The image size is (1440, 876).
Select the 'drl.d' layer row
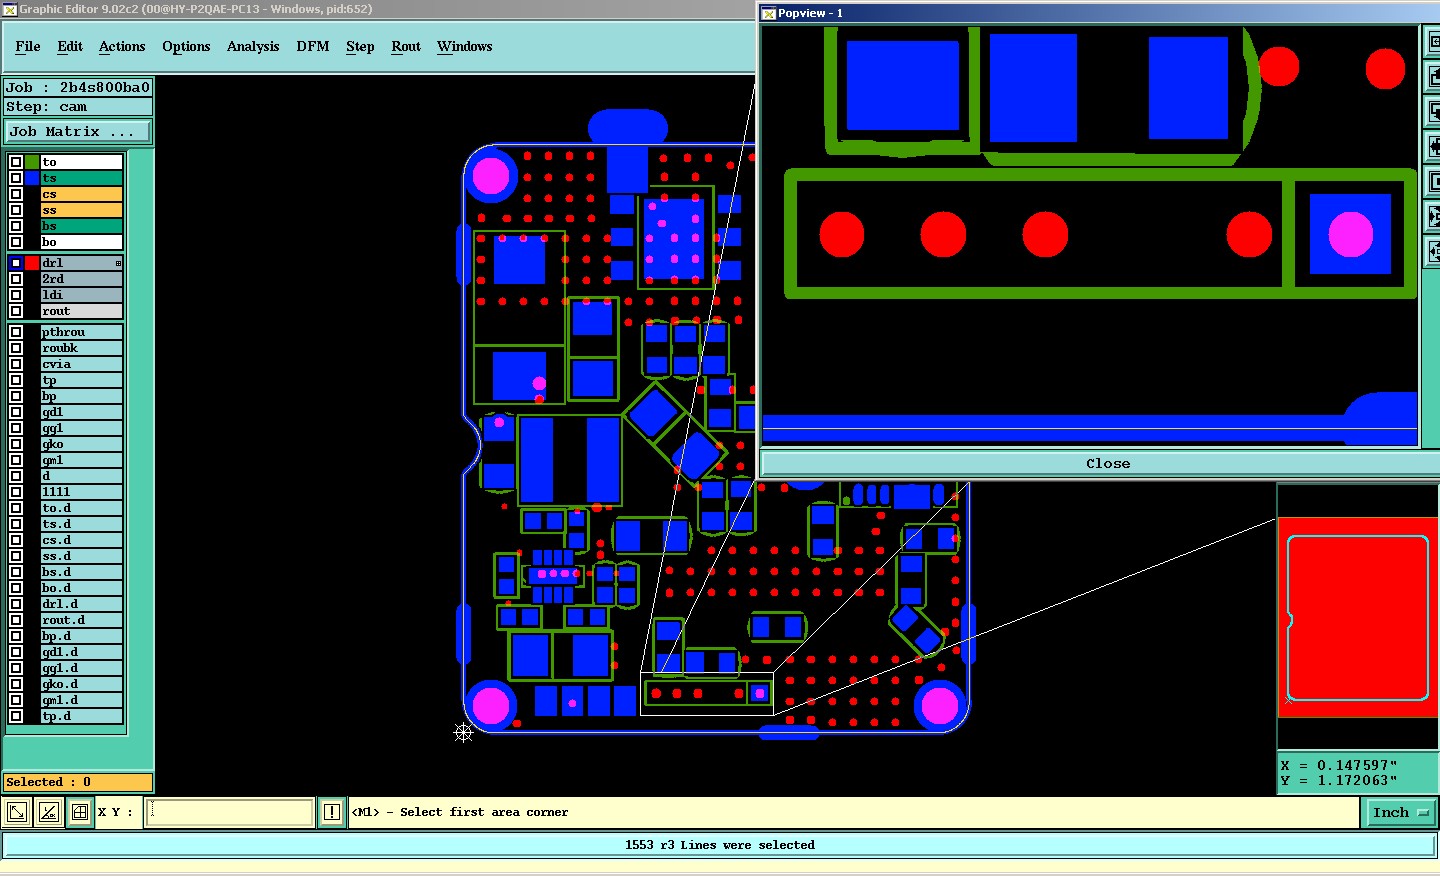click(x=81, y=604)
